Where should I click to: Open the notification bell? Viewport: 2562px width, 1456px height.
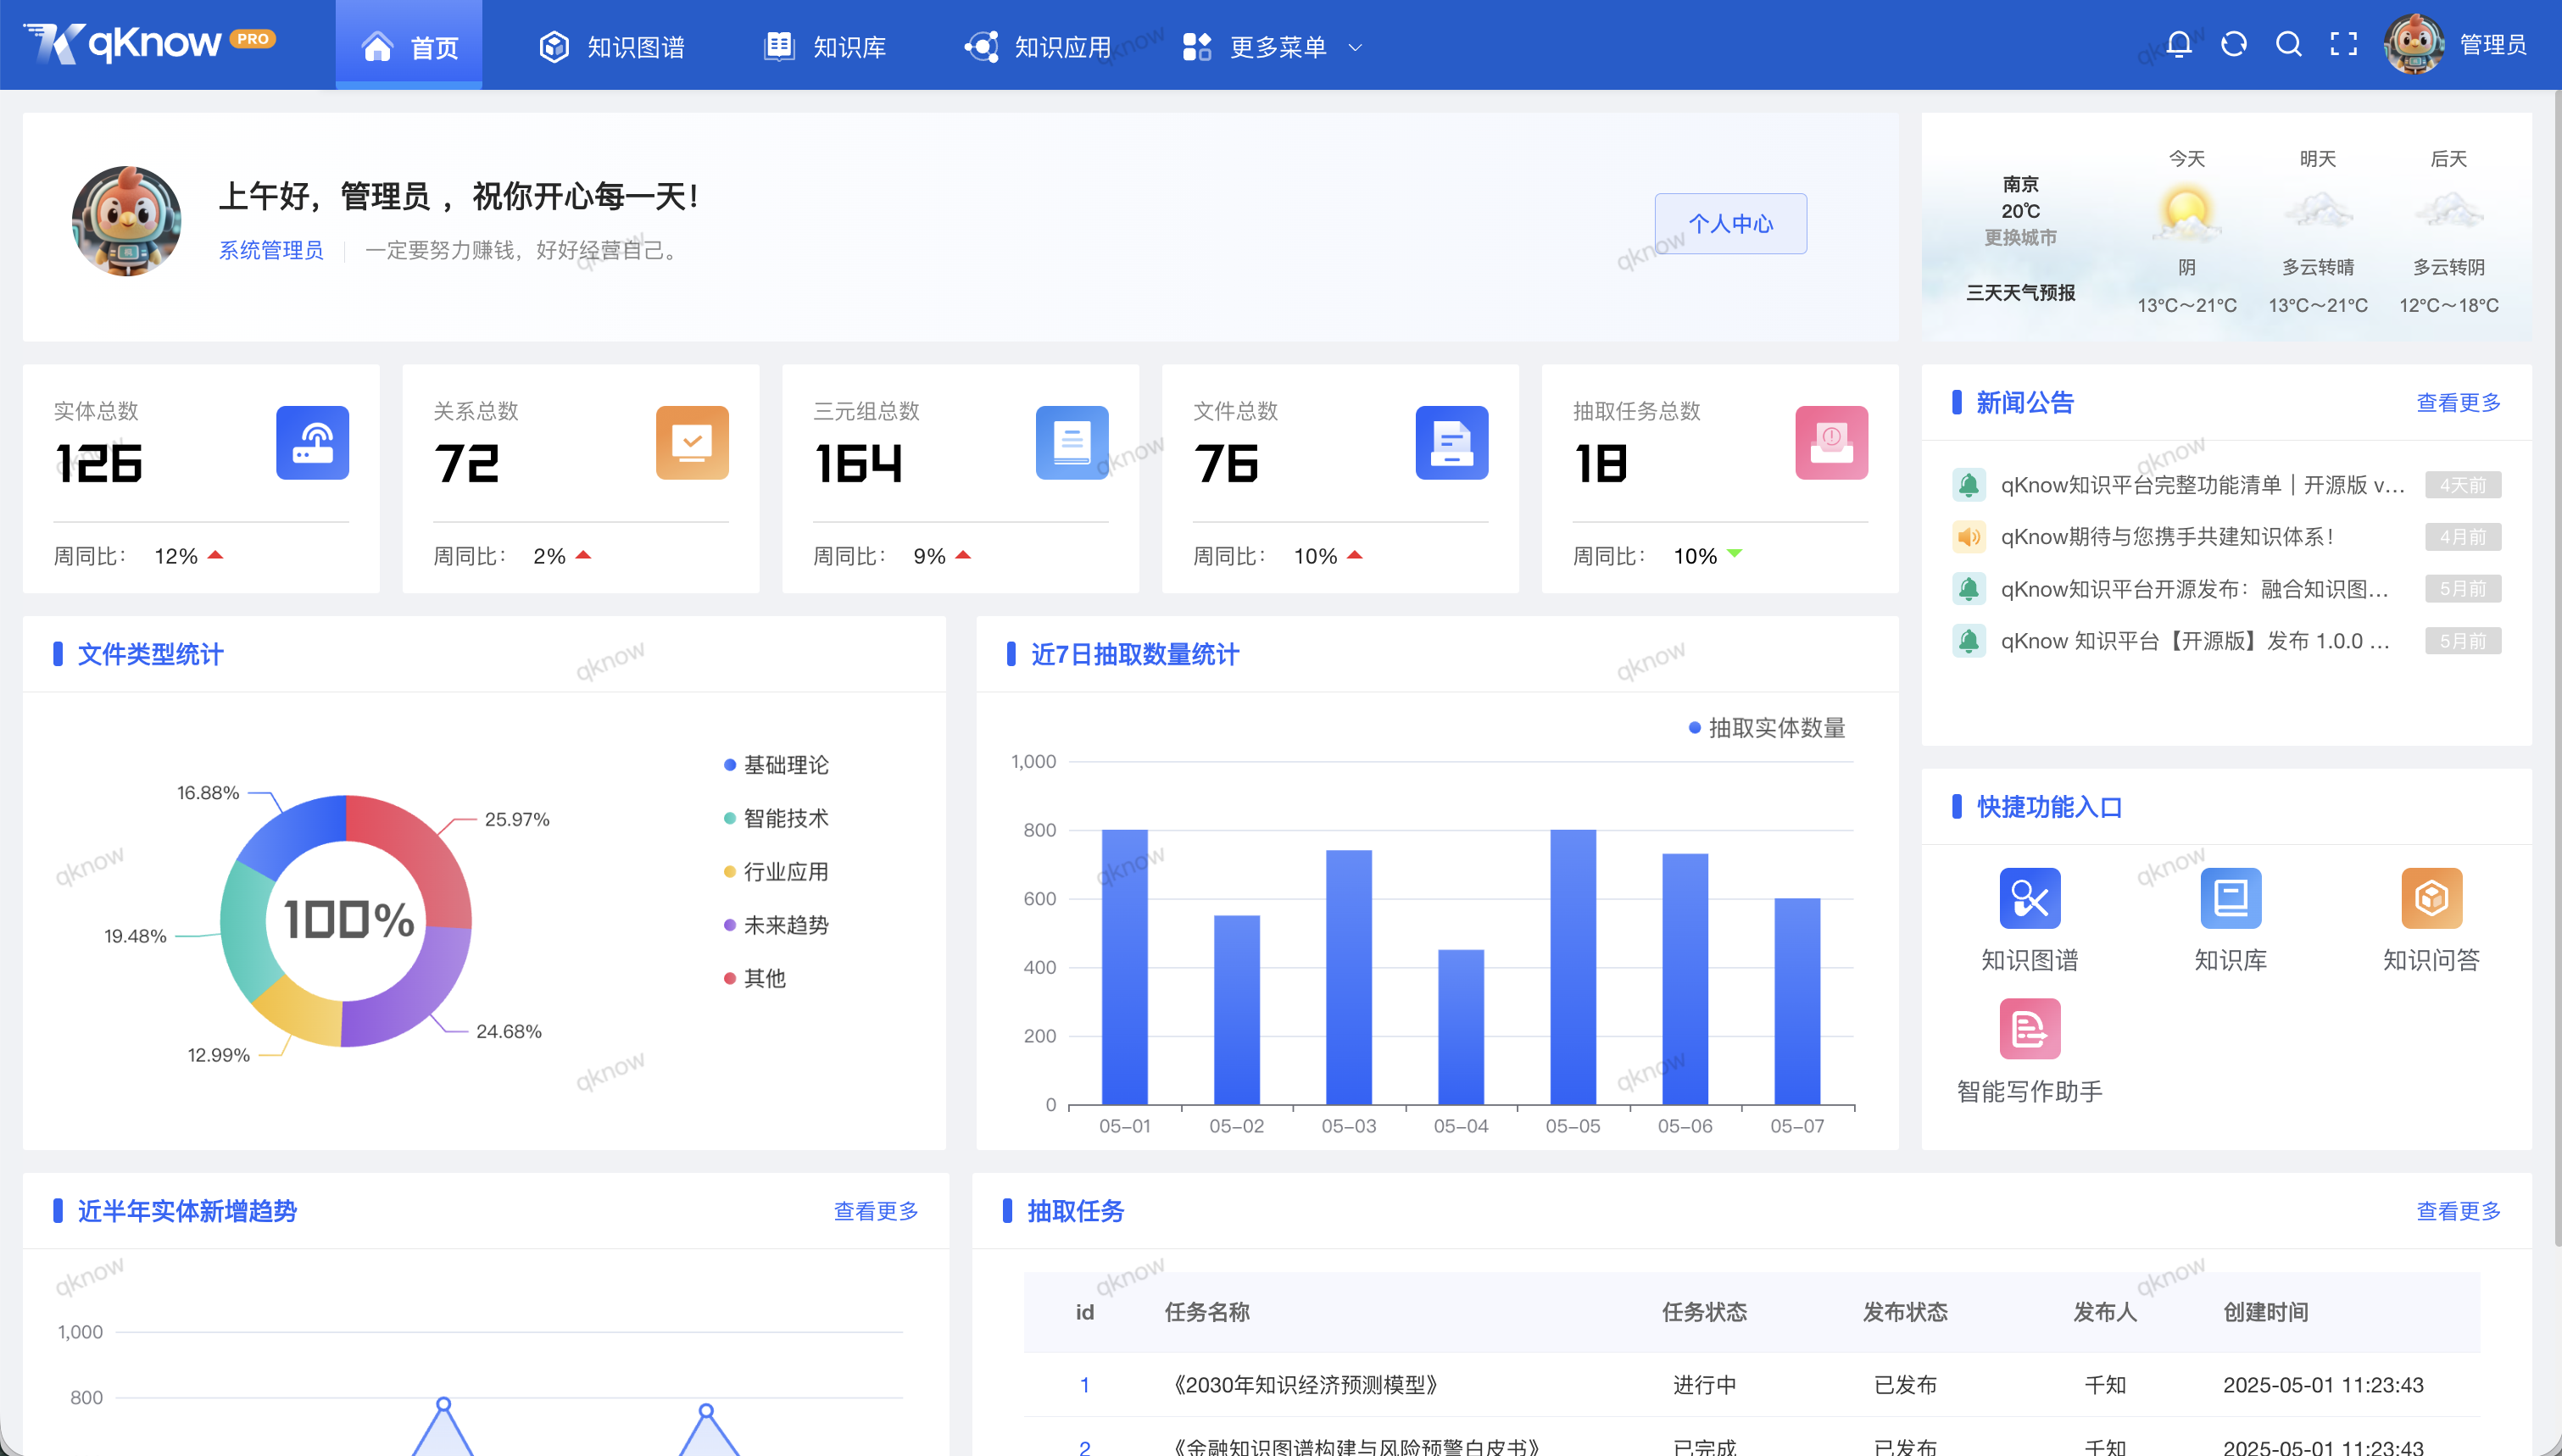2178,44
